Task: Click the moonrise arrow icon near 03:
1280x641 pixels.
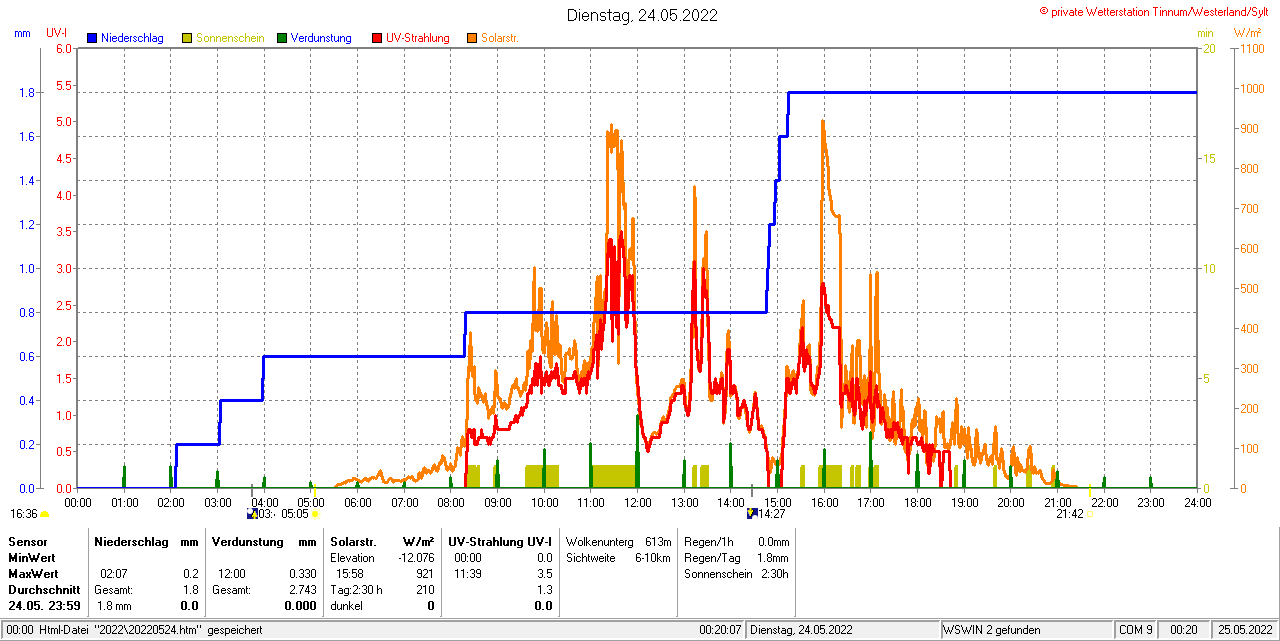Action: 251,514
